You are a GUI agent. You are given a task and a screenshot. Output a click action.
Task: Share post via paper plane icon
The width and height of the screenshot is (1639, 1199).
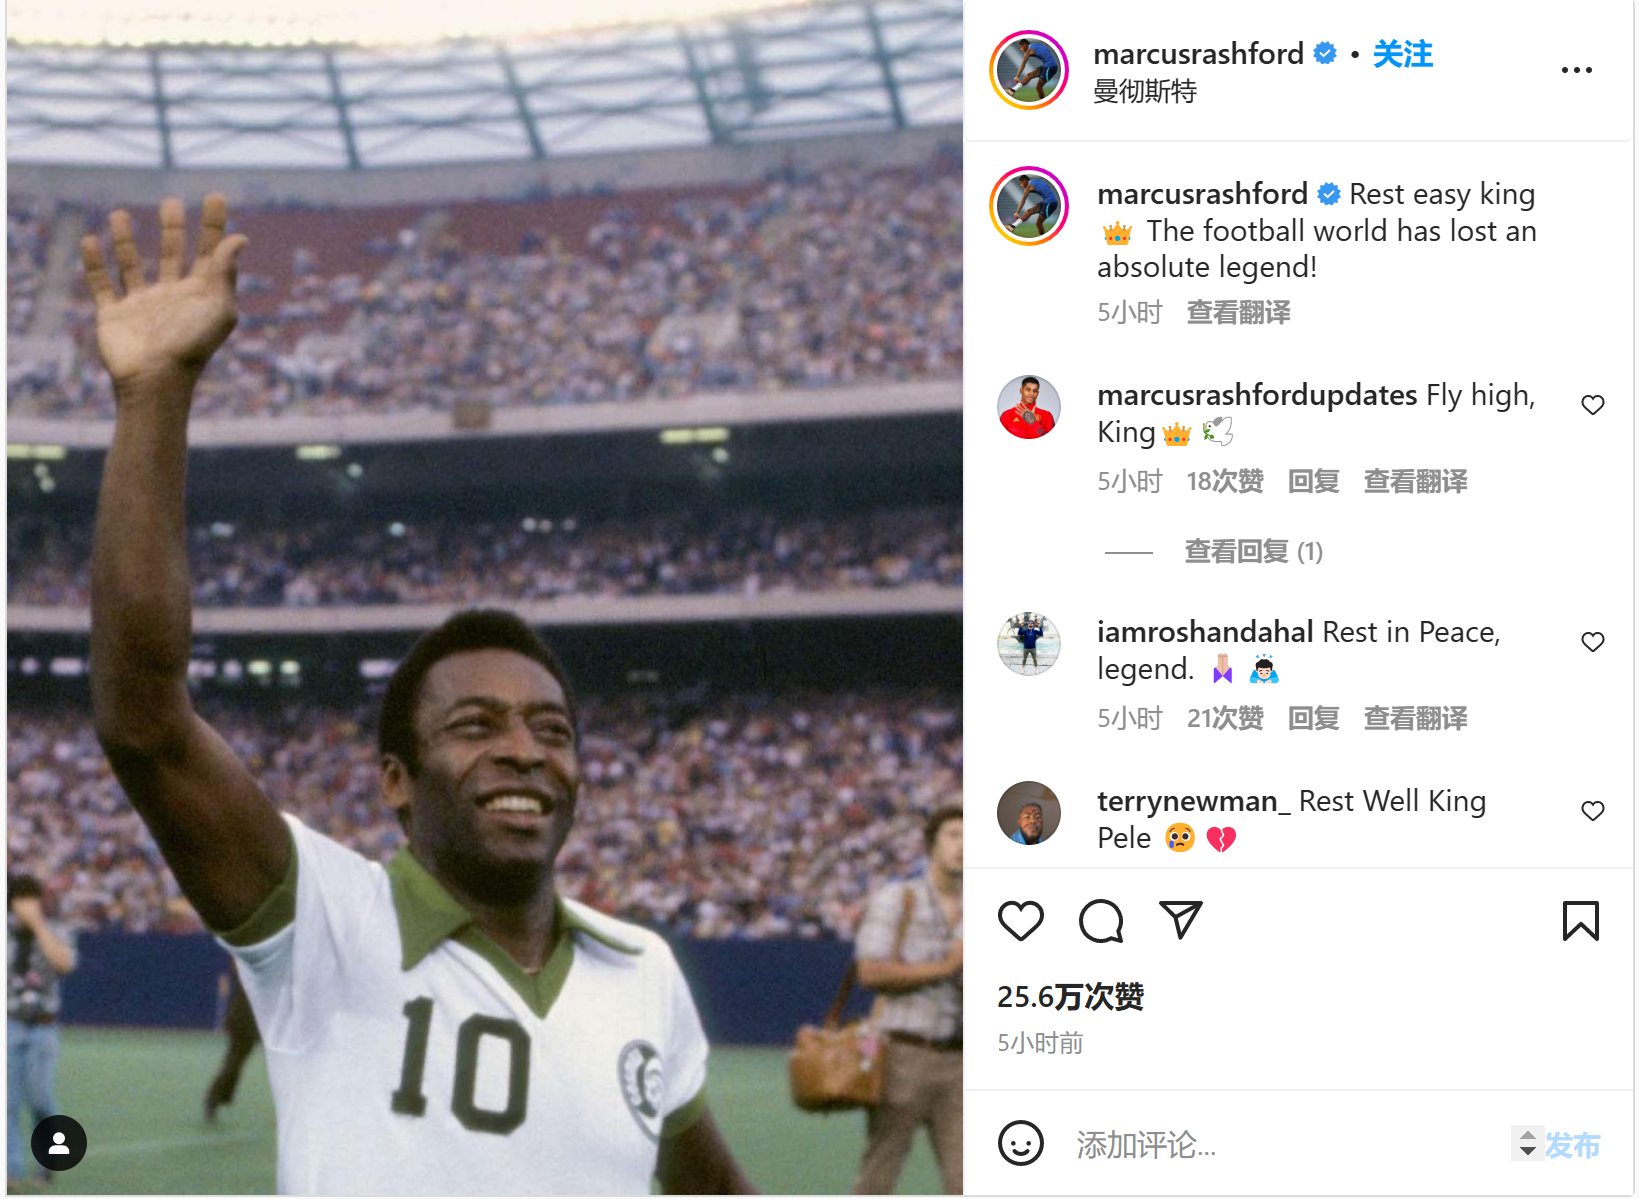1180,920
